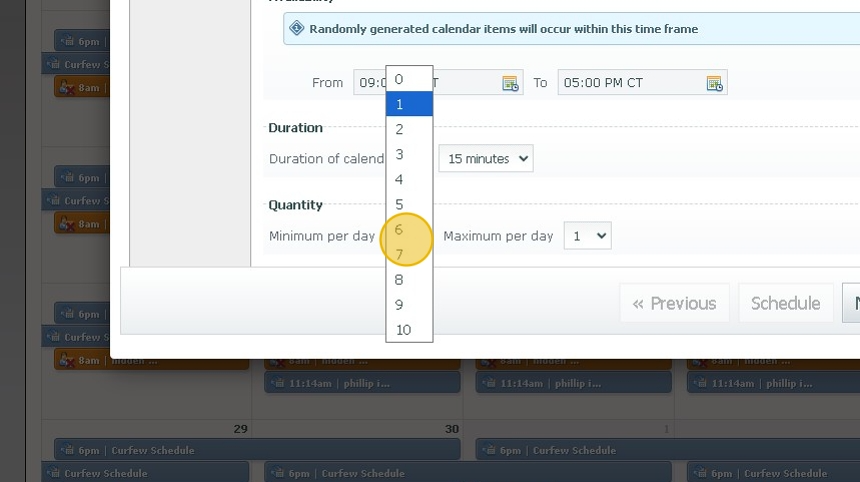Pick 5 in the dropdown list
The image size is (860, 482).
coord(409,205)
